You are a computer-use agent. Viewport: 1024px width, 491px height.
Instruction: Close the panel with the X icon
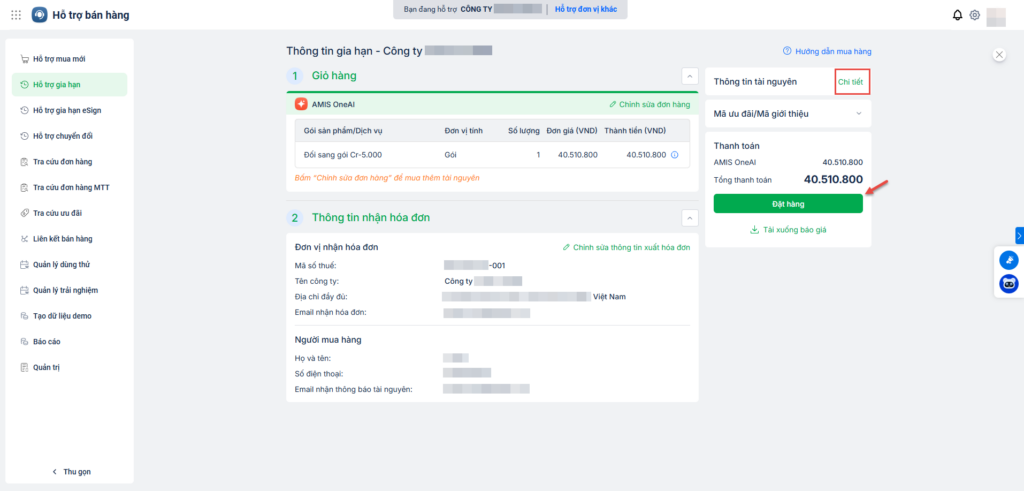click(998, 54)
